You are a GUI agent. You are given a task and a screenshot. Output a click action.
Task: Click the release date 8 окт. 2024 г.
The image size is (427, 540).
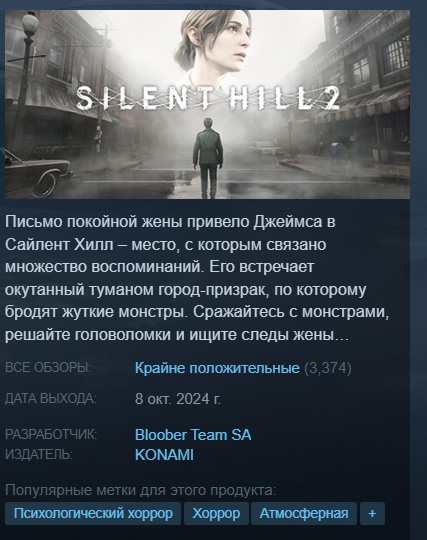[x=178, y=399]
